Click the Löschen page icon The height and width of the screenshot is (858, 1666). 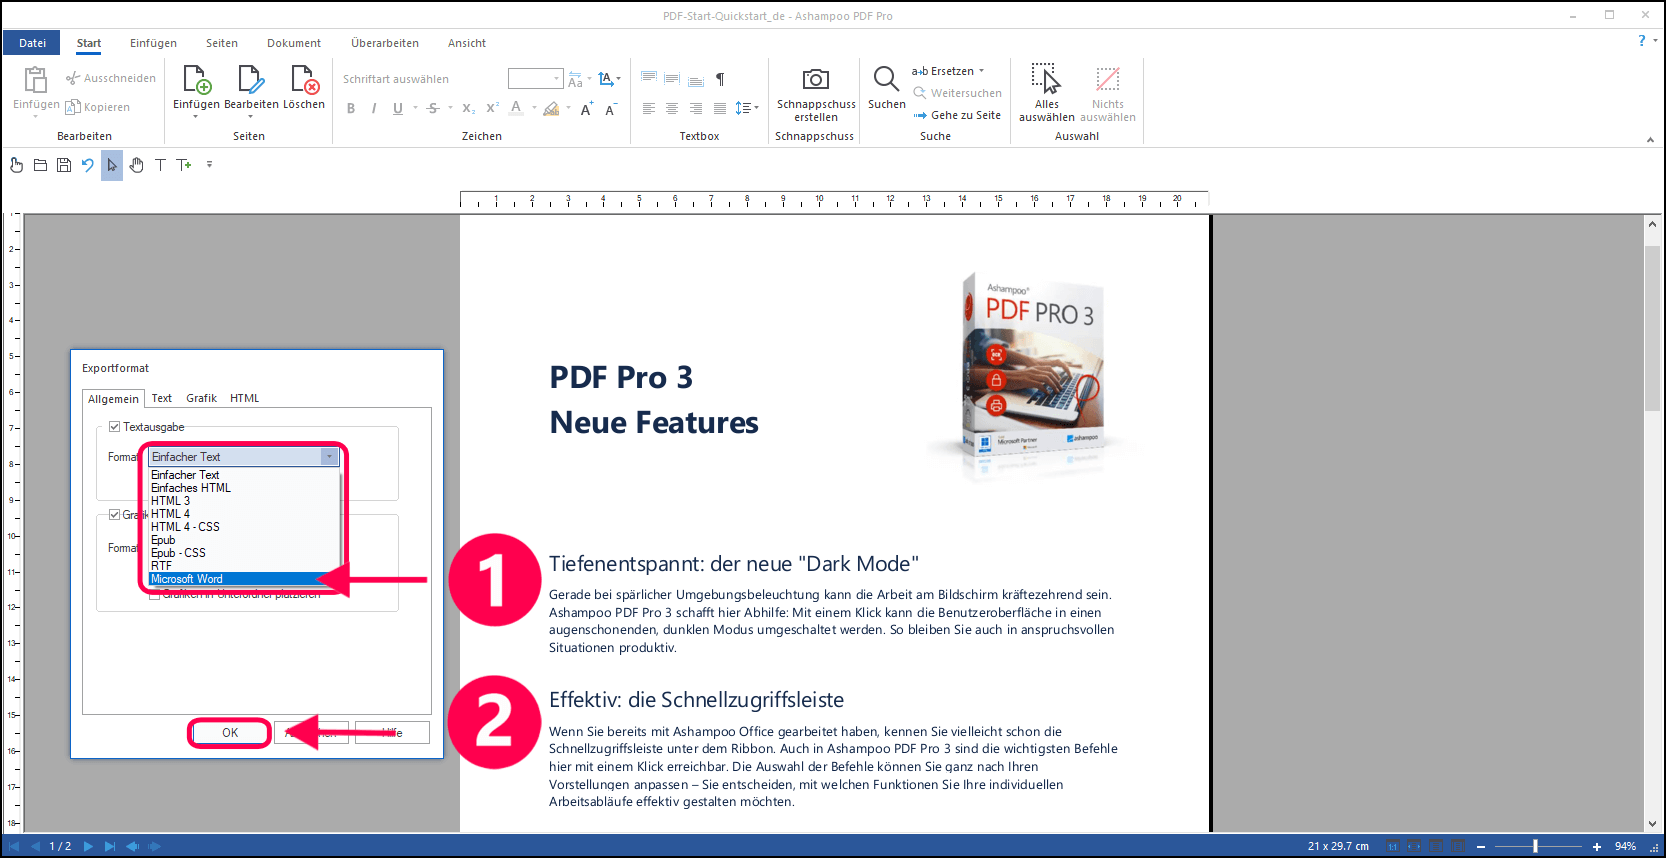pos(304,79)
